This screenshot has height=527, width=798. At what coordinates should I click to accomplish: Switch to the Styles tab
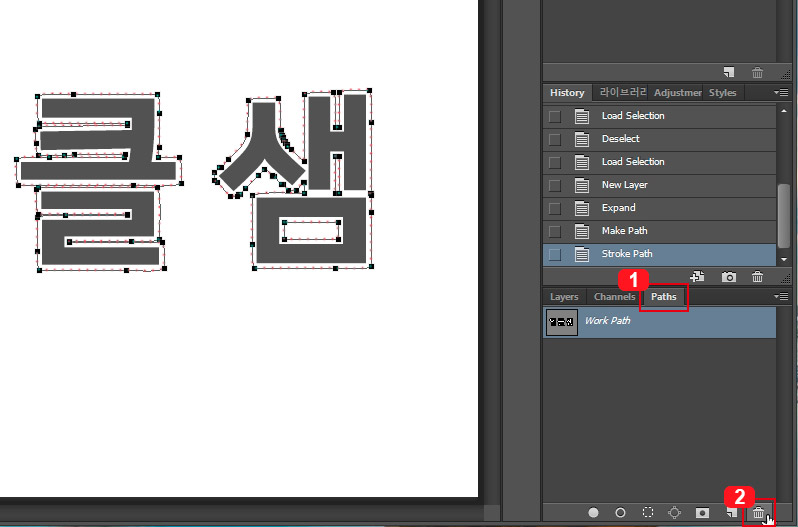(723, 93)
